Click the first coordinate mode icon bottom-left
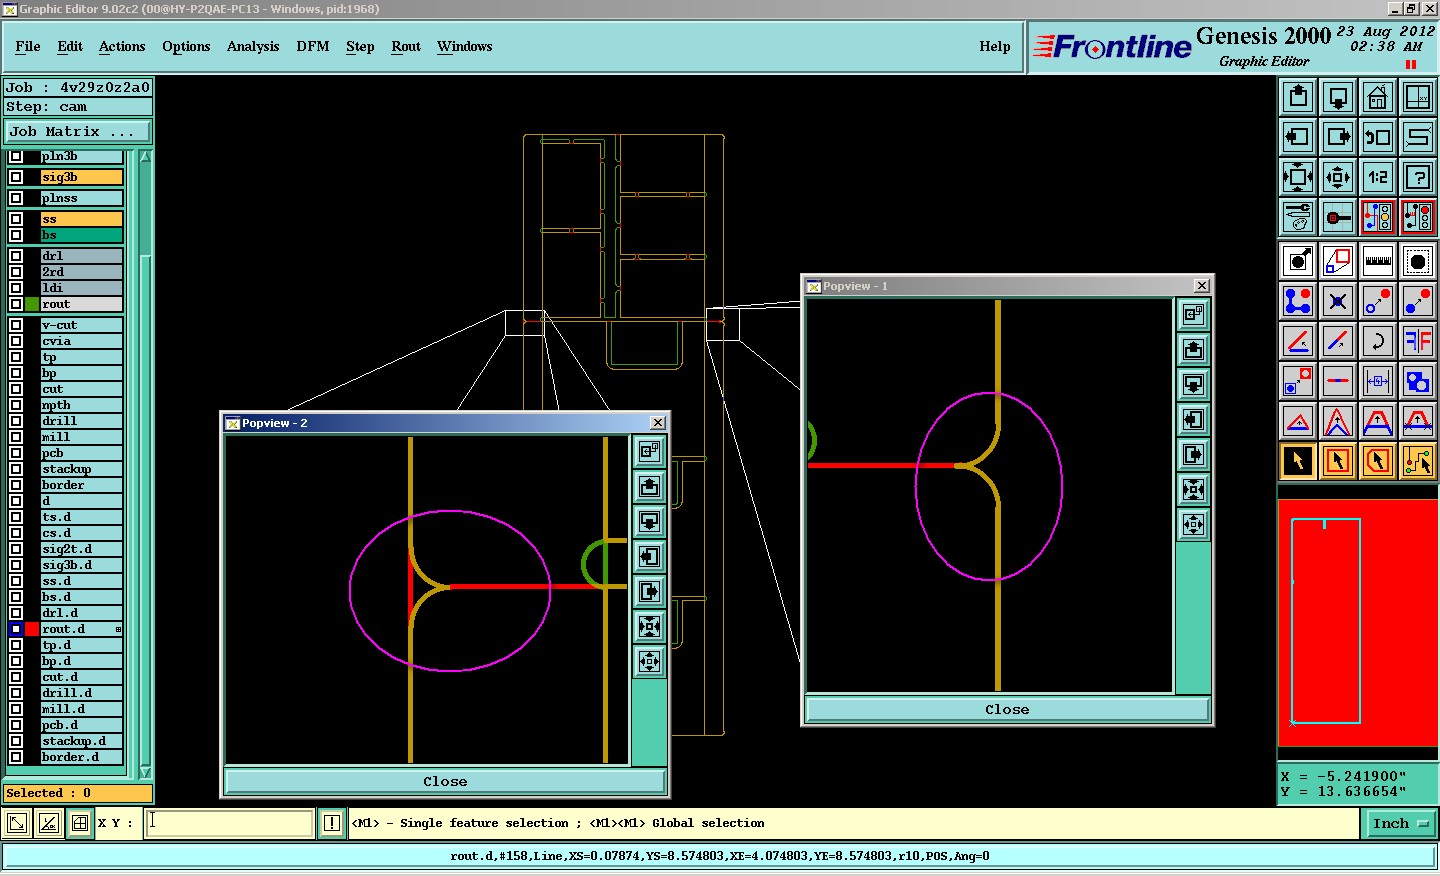This screenshot has width=1440, height=876. [x=17, y=824]
